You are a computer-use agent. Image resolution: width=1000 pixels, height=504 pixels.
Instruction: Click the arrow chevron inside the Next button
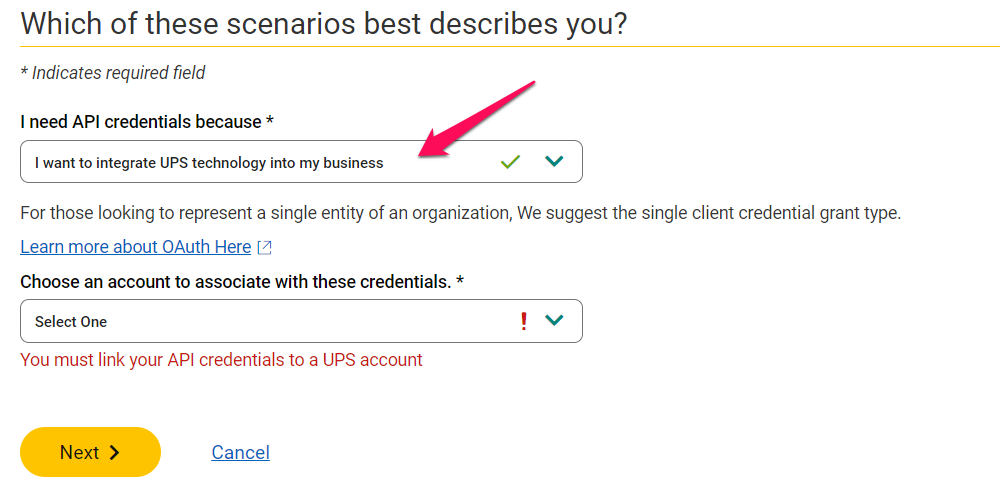[114, 452]
